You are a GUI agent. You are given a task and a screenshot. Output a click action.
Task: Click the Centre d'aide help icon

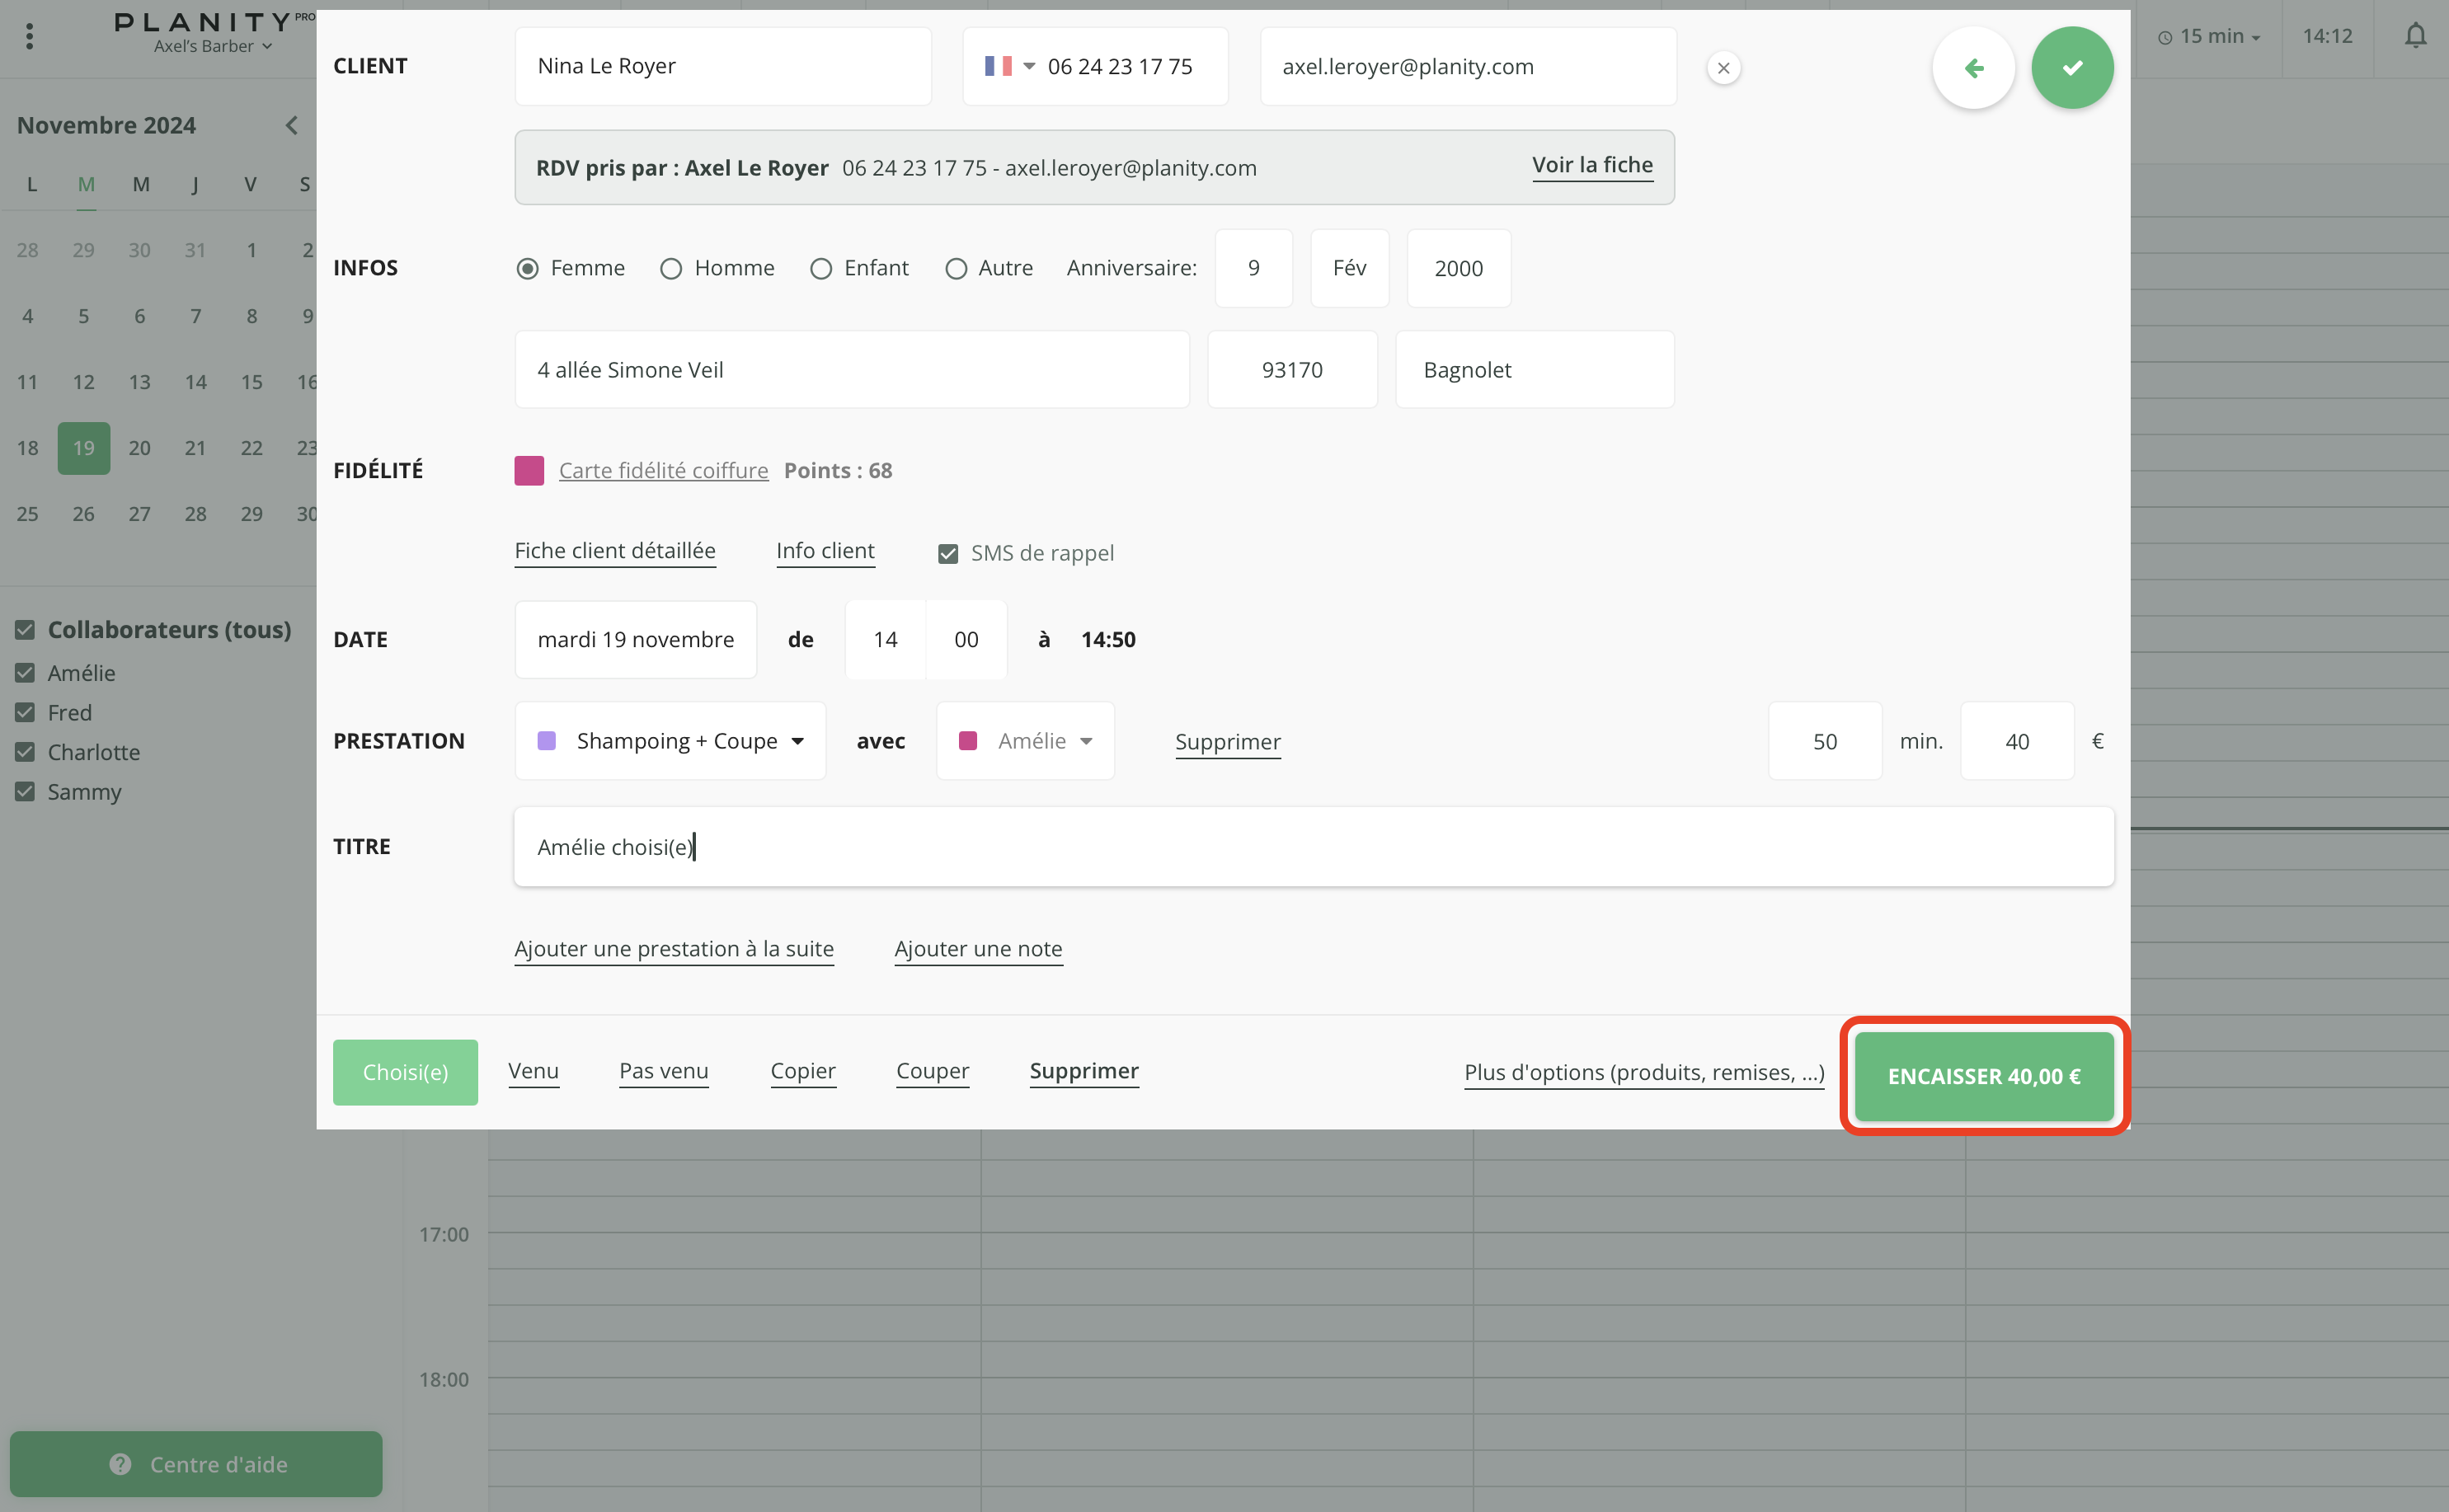point(120,1463)
